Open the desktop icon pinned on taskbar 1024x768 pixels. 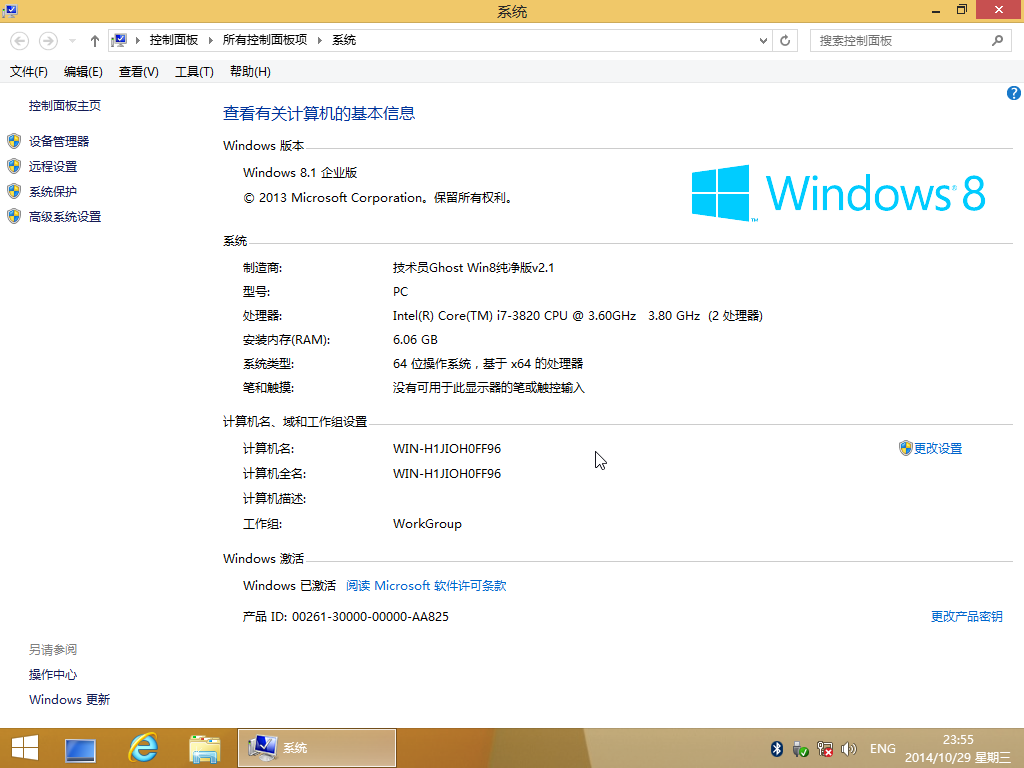tap(80, 748)
